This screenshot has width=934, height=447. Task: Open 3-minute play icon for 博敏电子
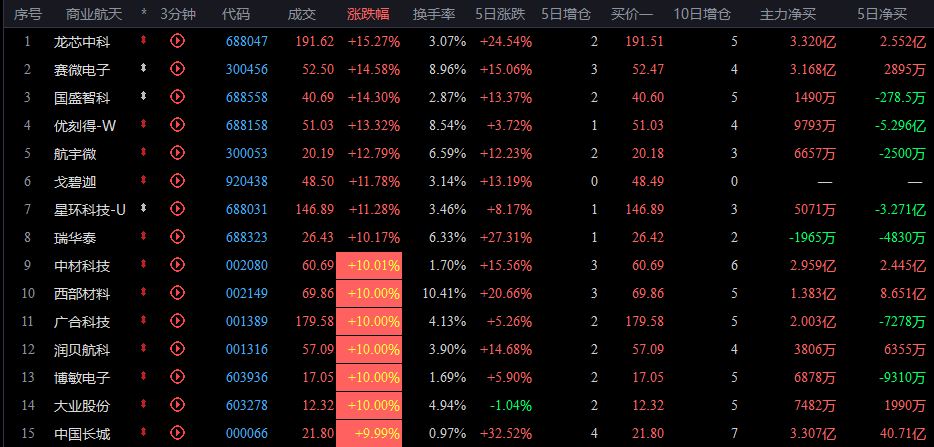(178, 377)
